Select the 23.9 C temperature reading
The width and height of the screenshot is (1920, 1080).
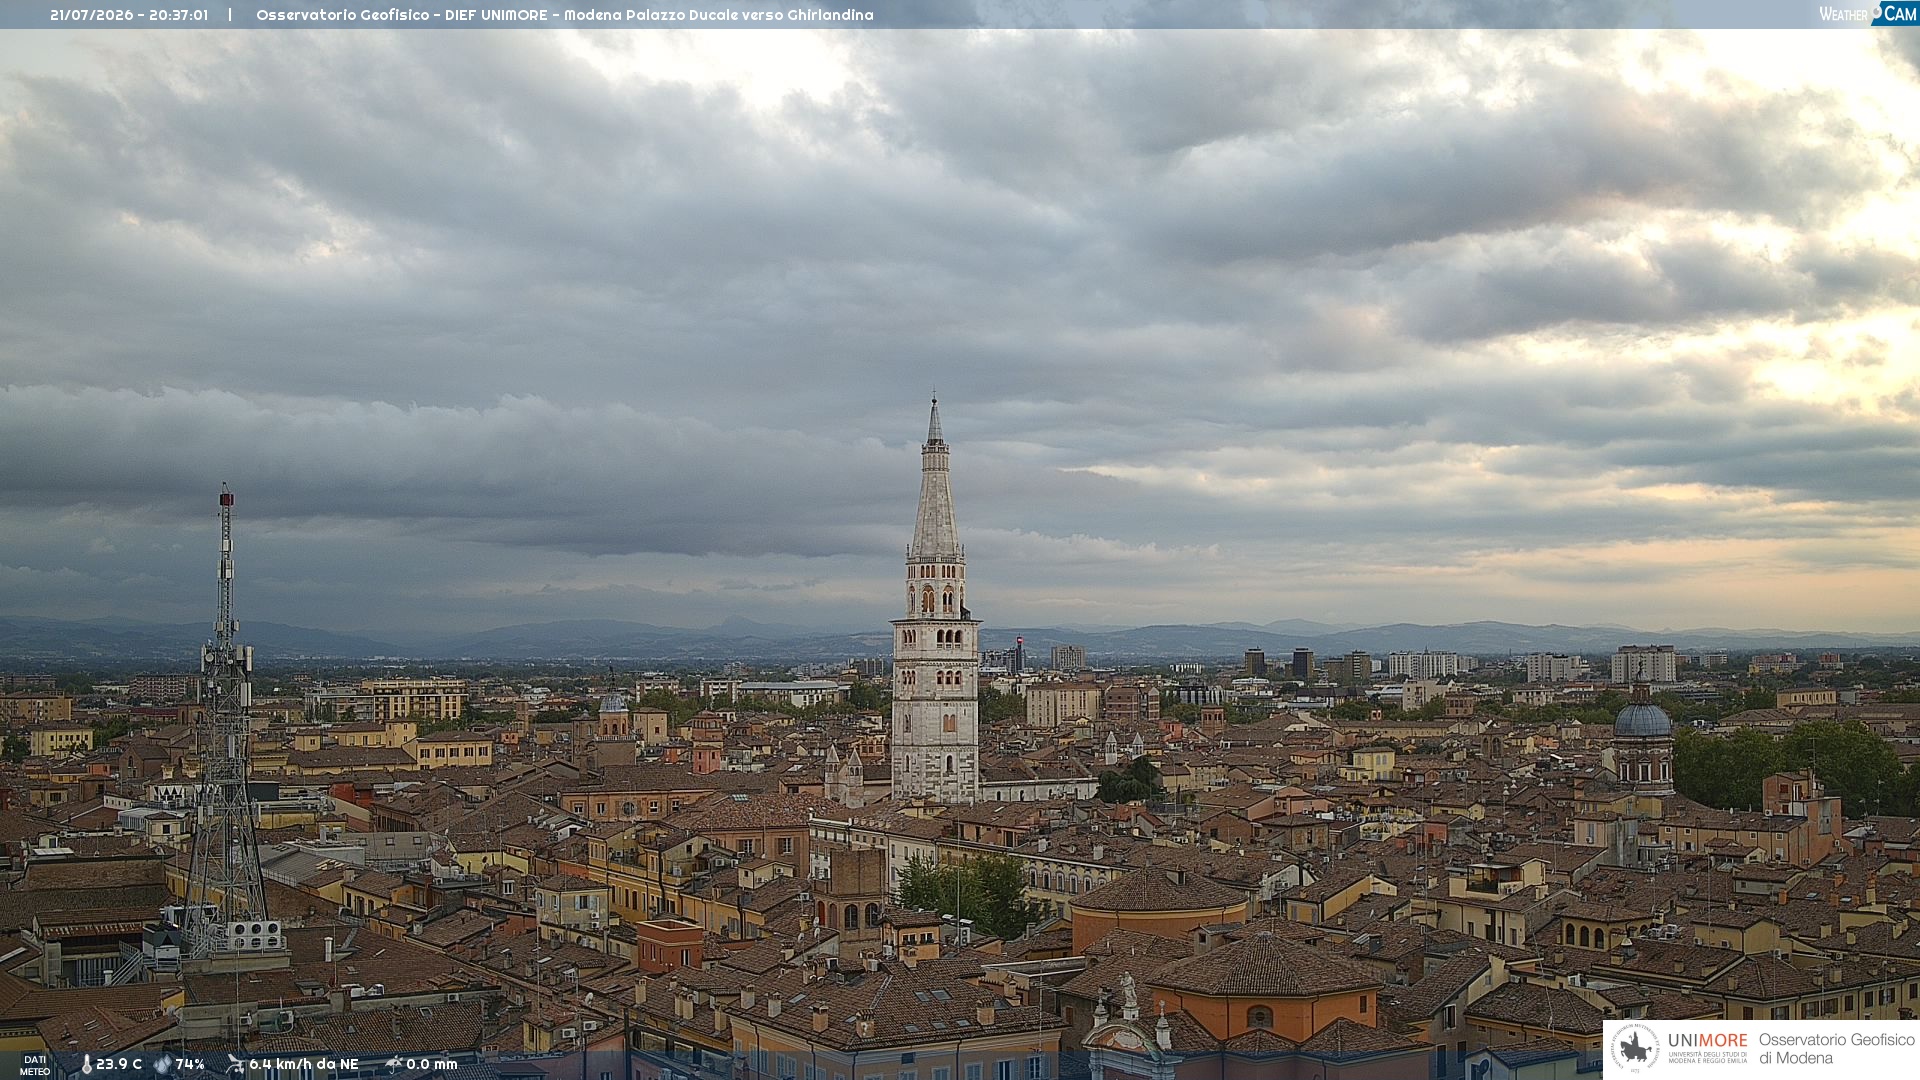pos(119,1065)
